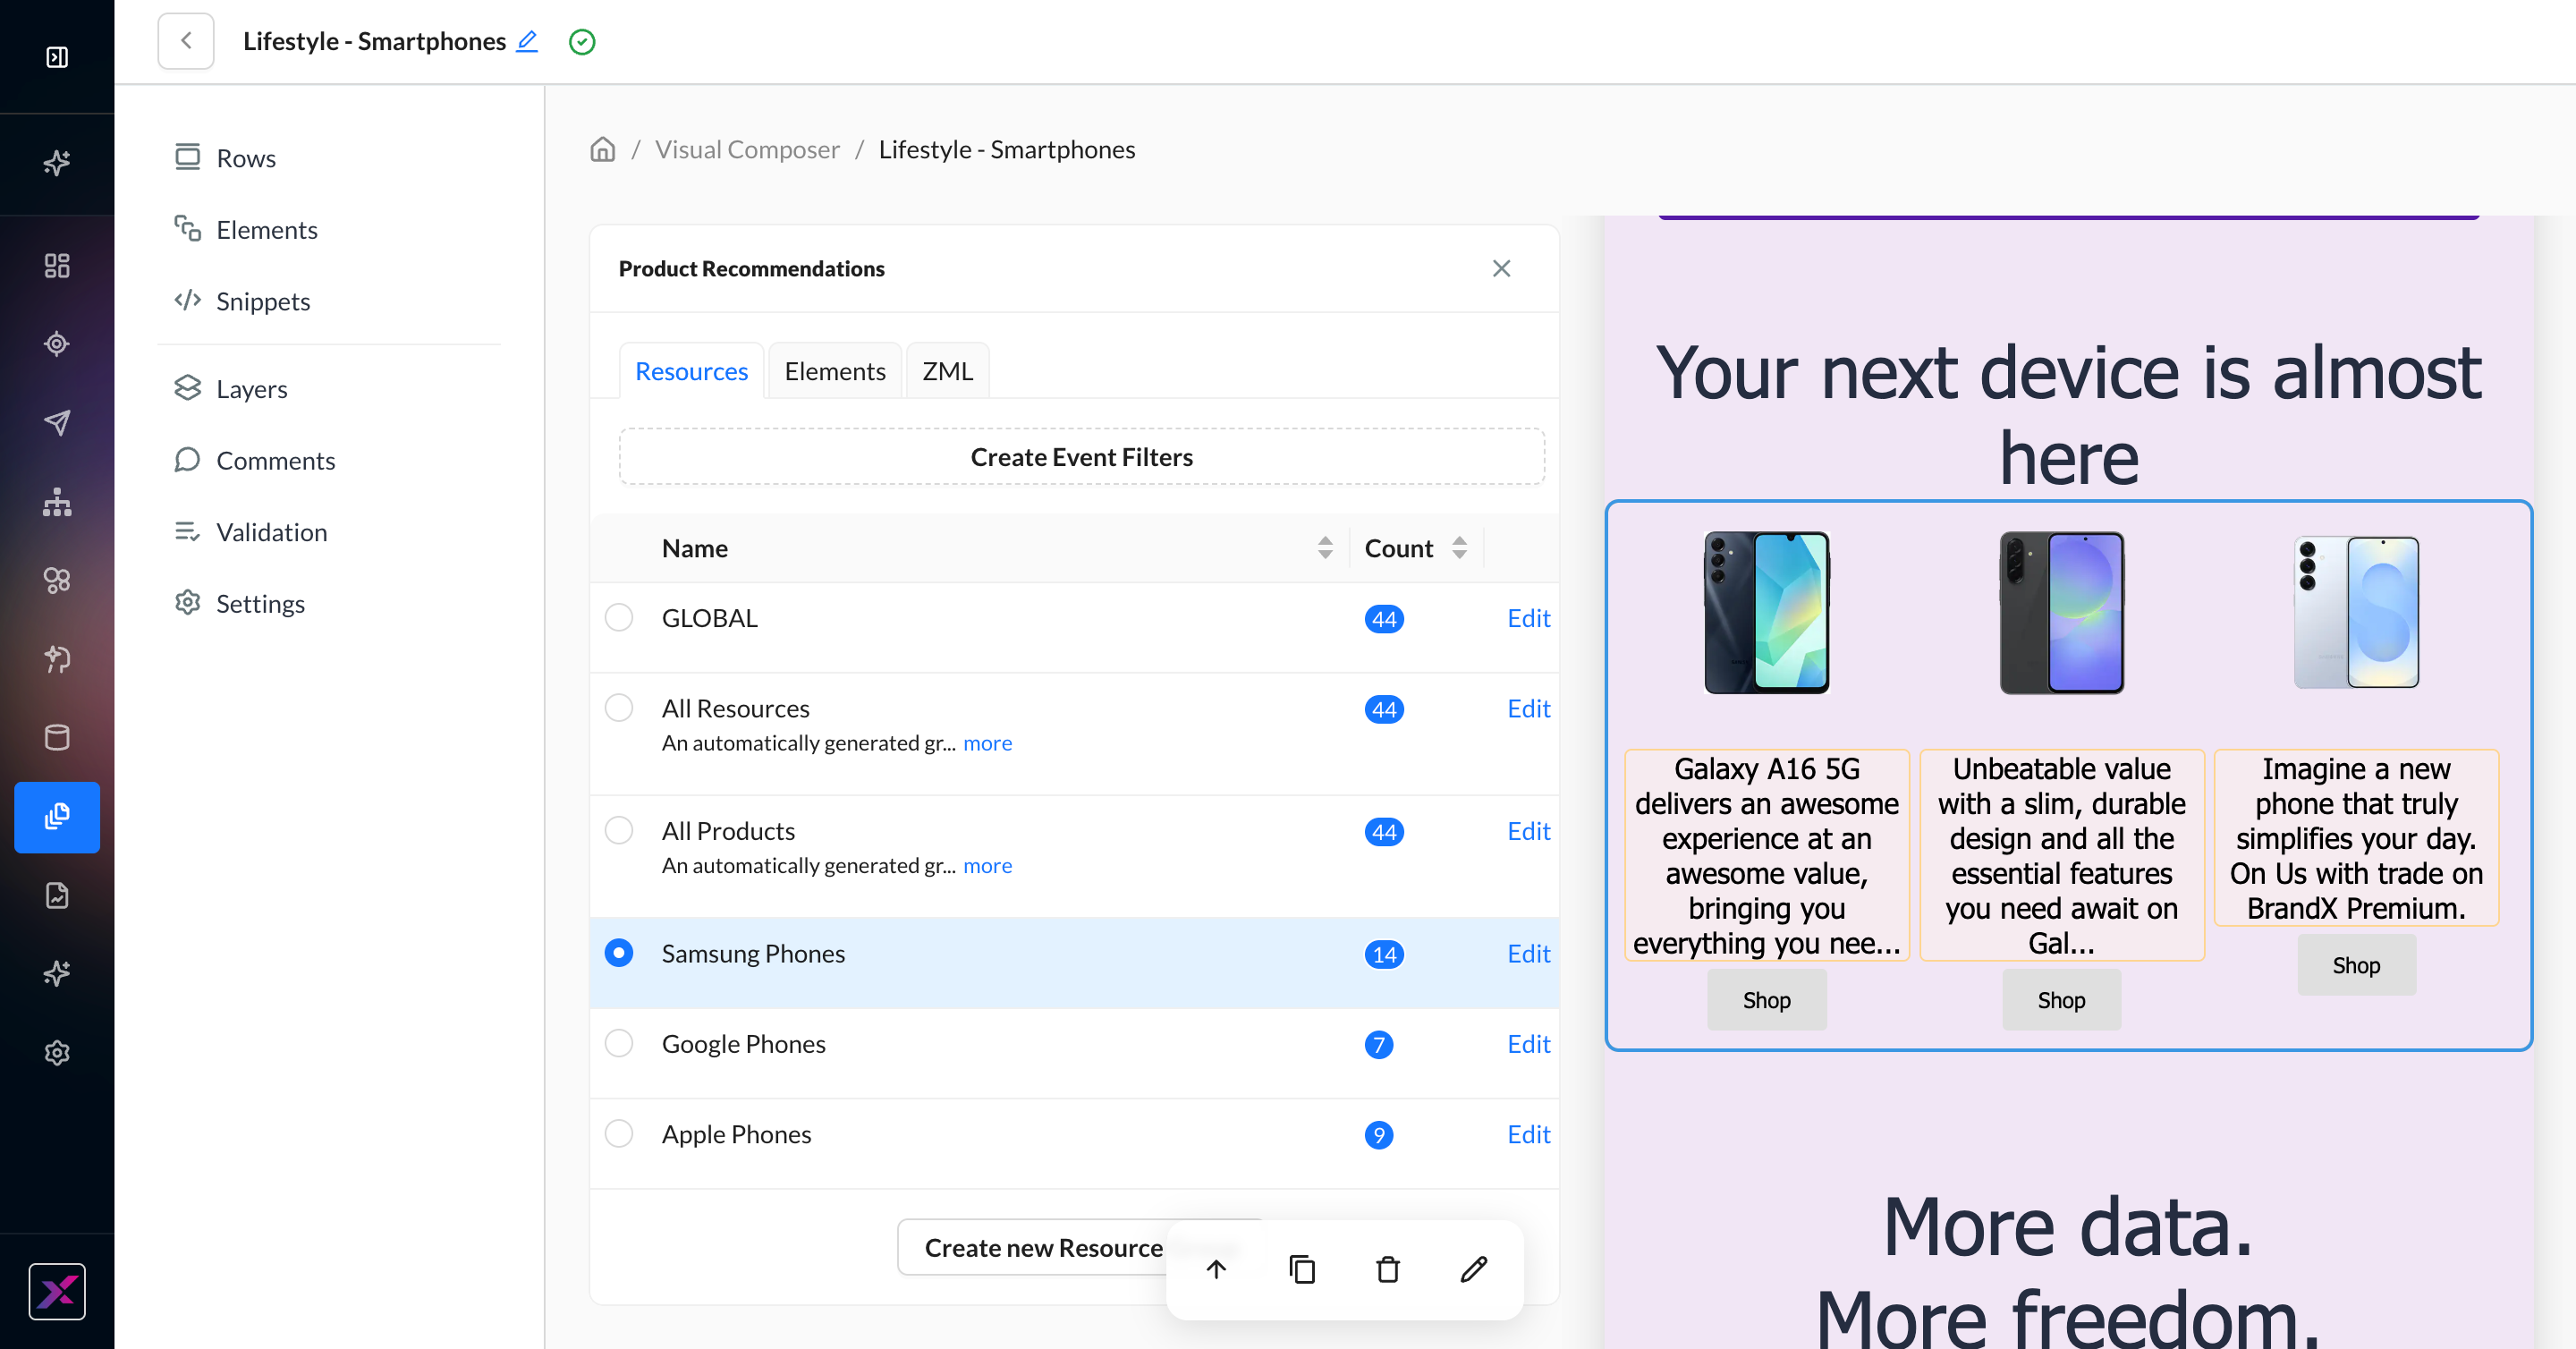2576x1349 pixels.
Task: Switch to the Resources tab
Action: [691, 371]
